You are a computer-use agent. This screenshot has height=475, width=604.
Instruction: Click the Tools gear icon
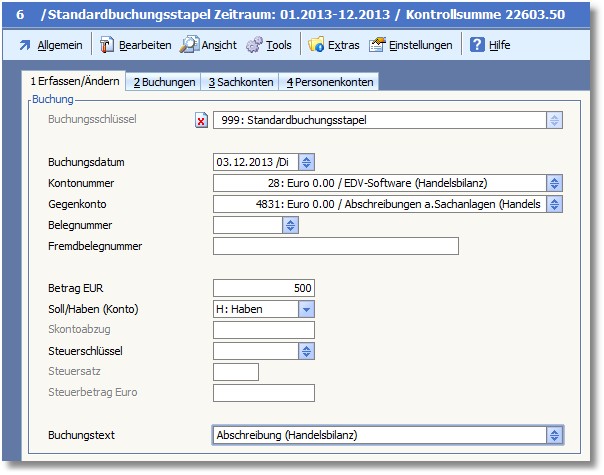click(254, 45)
